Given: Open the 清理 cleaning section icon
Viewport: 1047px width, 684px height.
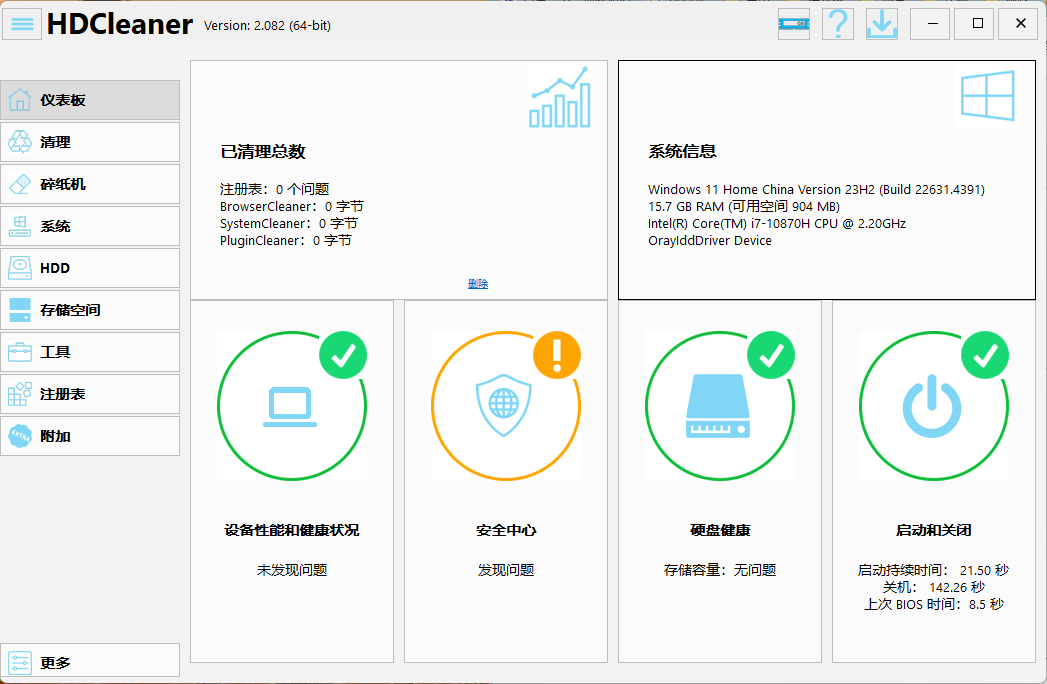Looking at the screenshot, I should pos(90,142).
